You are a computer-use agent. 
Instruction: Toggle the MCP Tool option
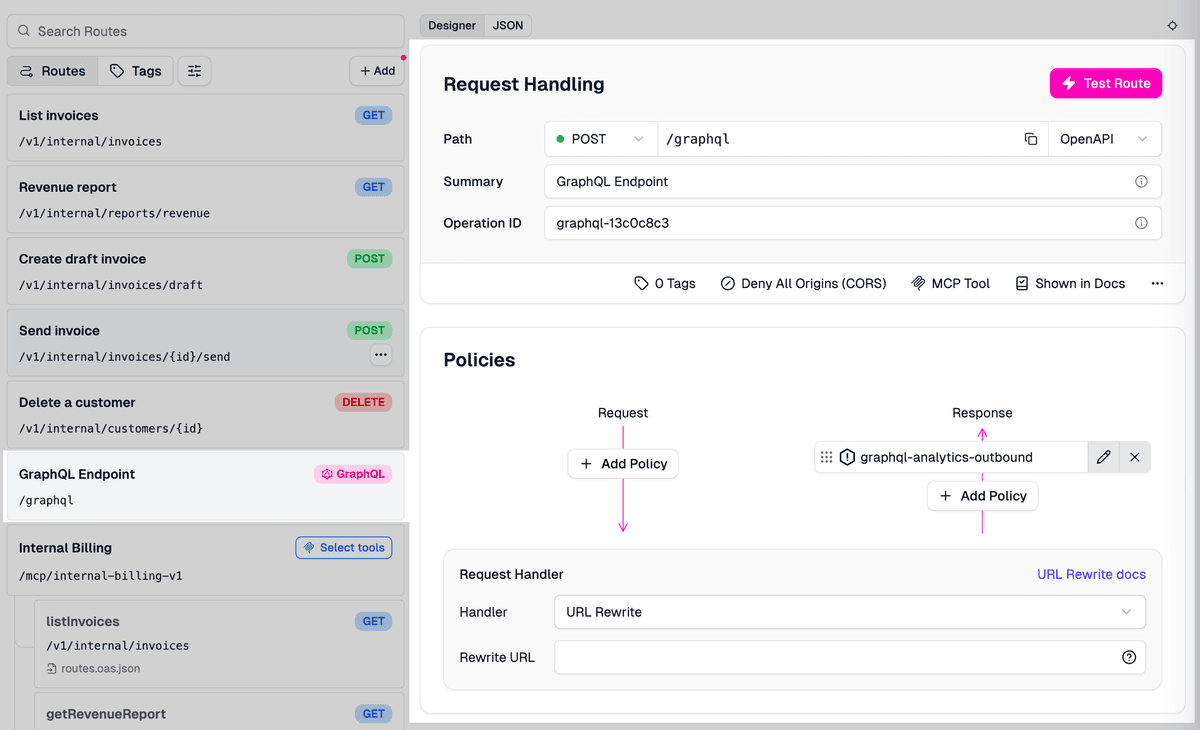(950, 283)
